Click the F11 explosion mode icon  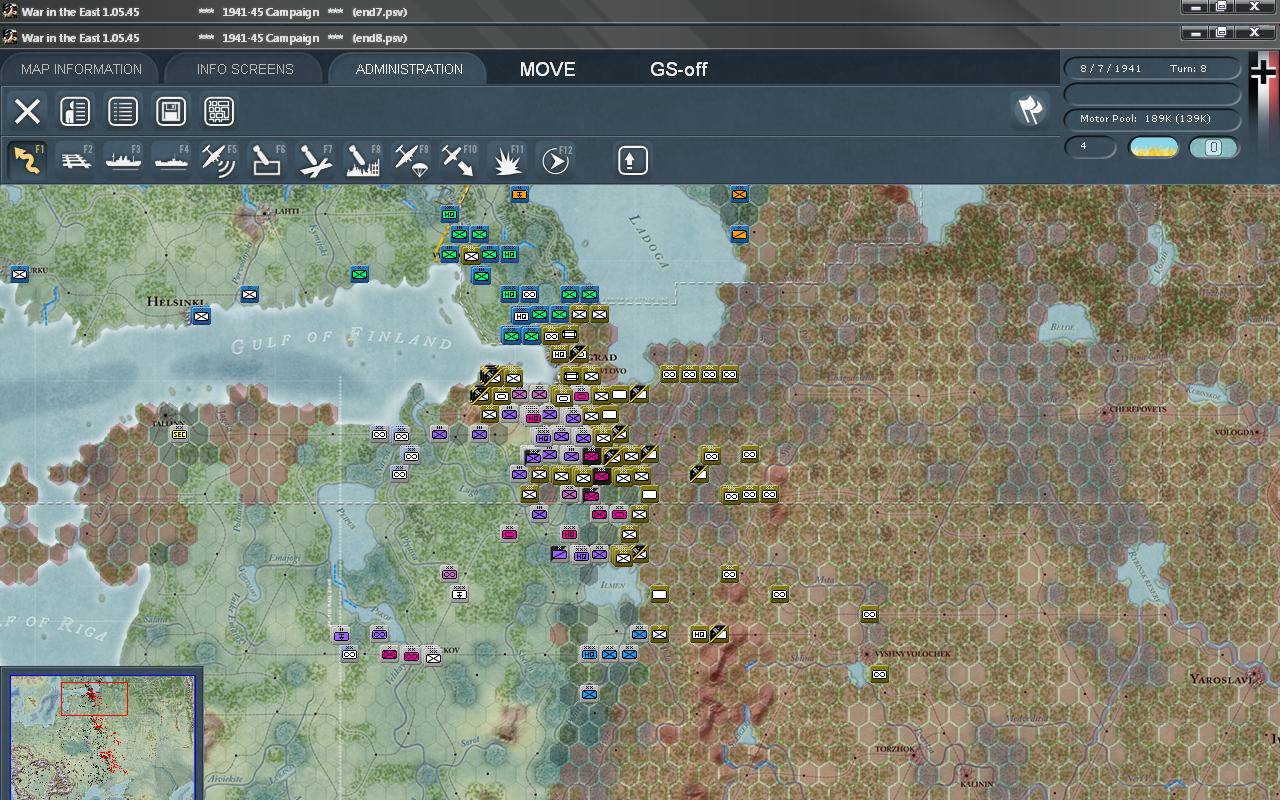click(x=508, y=160)
